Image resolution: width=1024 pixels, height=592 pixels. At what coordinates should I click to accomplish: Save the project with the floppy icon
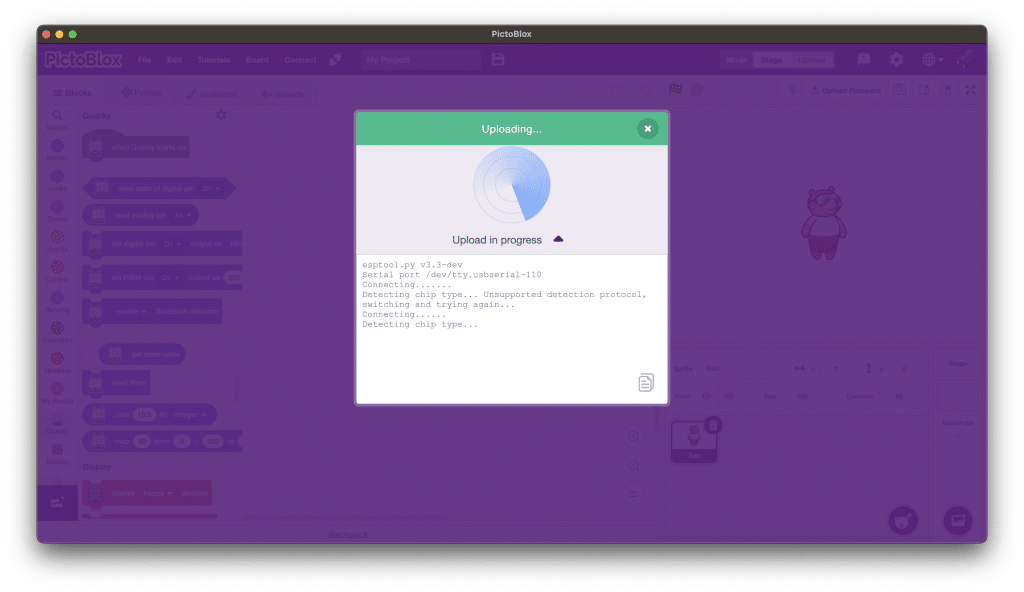coord(498,59)
